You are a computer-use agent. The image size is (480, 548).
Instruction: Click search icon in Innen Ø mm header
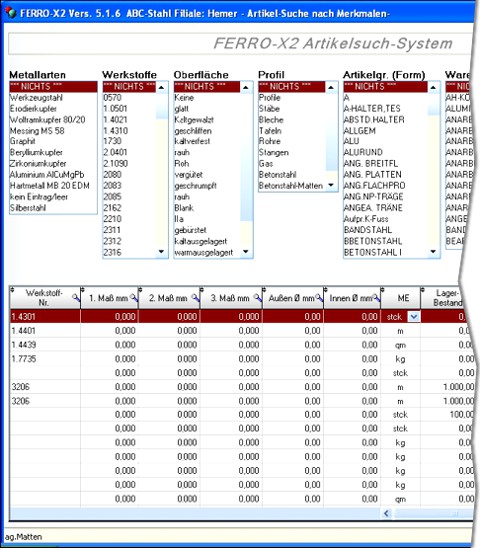376,298
